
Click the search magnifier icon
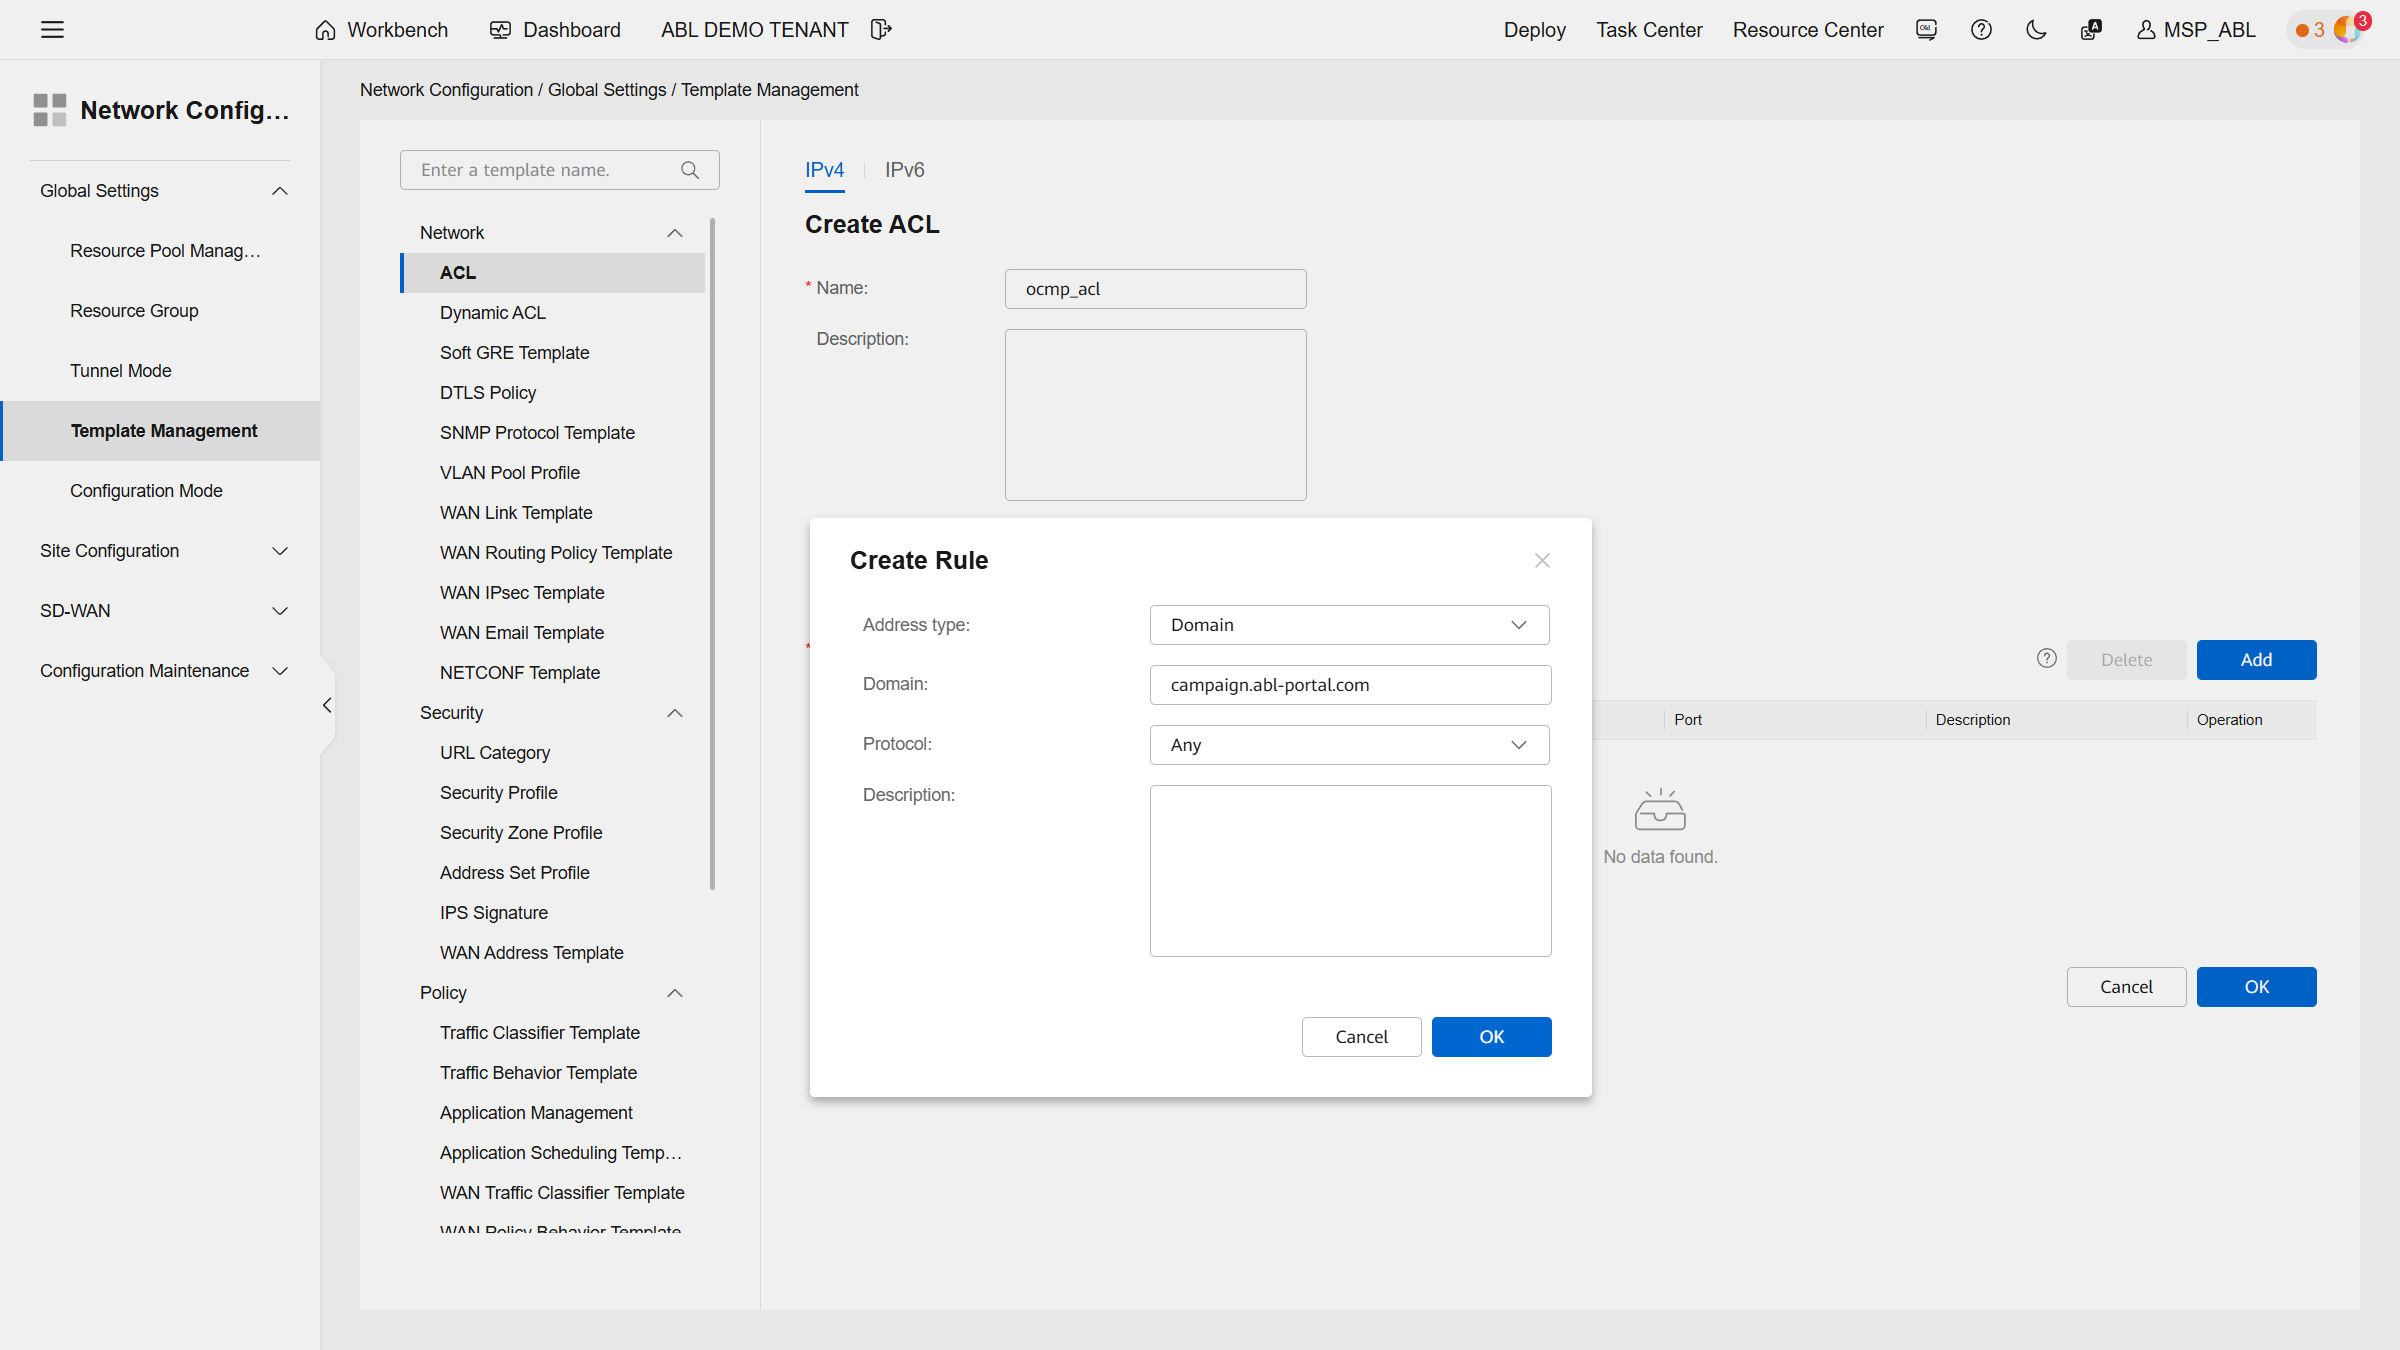click(x=690, y=170)
